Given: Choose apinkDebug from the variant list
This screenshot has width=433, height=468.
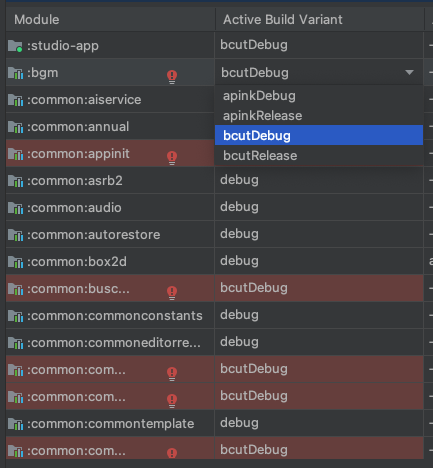Looking at the screenshot, I should pyautogui.click(x=319, y=96).
